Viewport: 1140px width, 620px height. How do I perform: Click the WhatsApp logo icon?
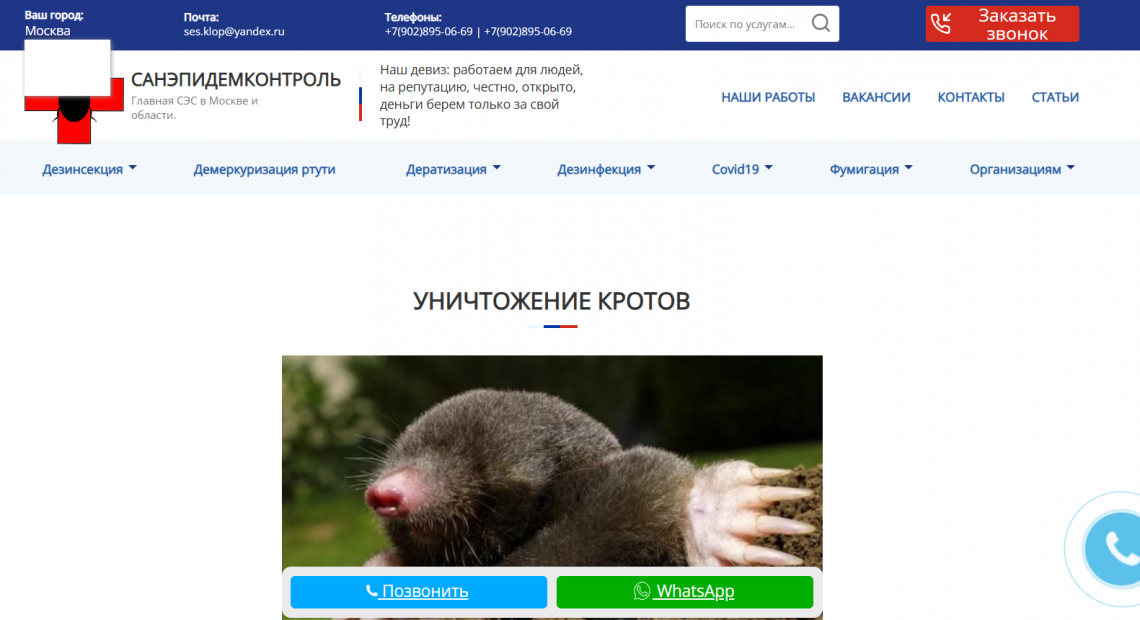(641, 591)
